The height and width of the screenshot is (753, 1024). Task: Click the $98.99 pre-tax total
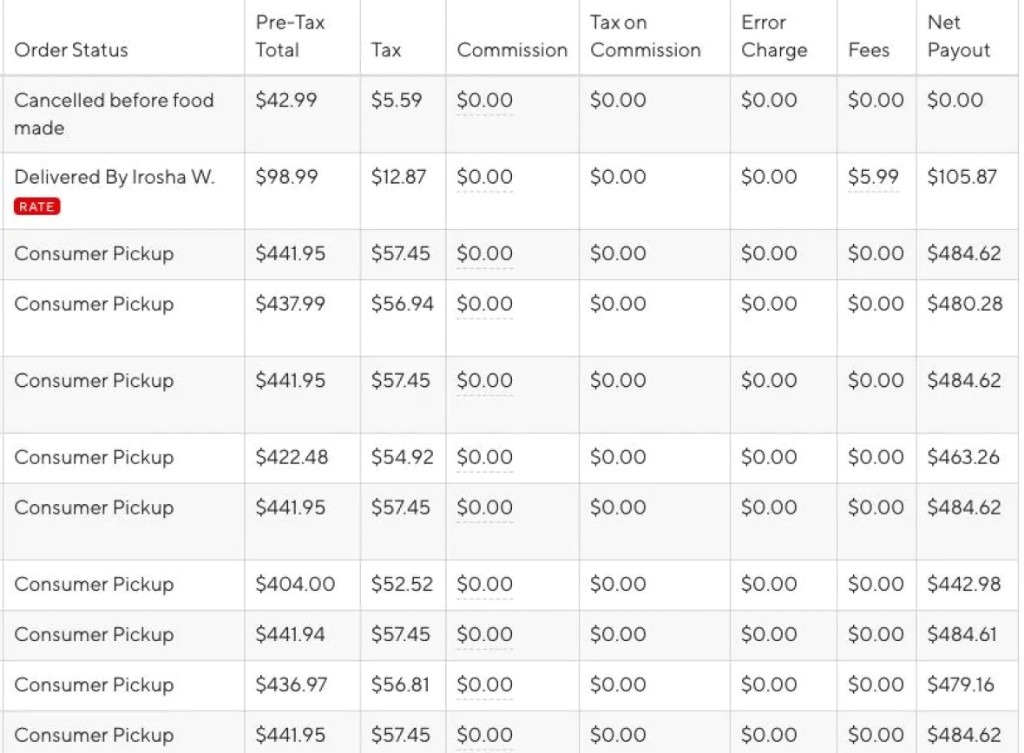coord(287,177)
